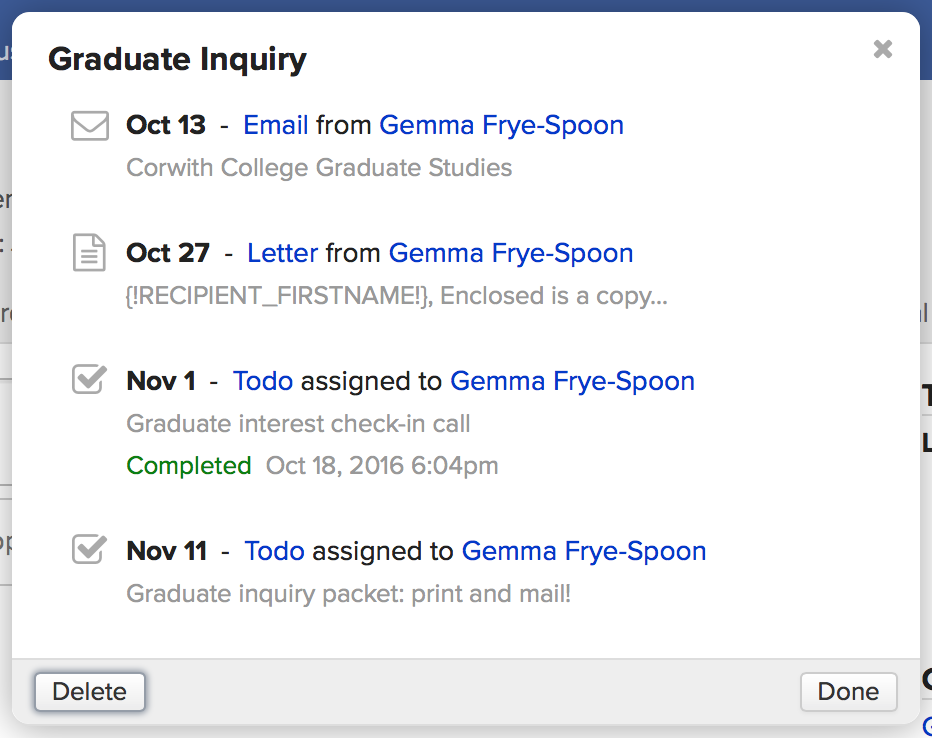Close the Graduate Inquiry dialog with X
932x738 pixels.
point(882,49)
